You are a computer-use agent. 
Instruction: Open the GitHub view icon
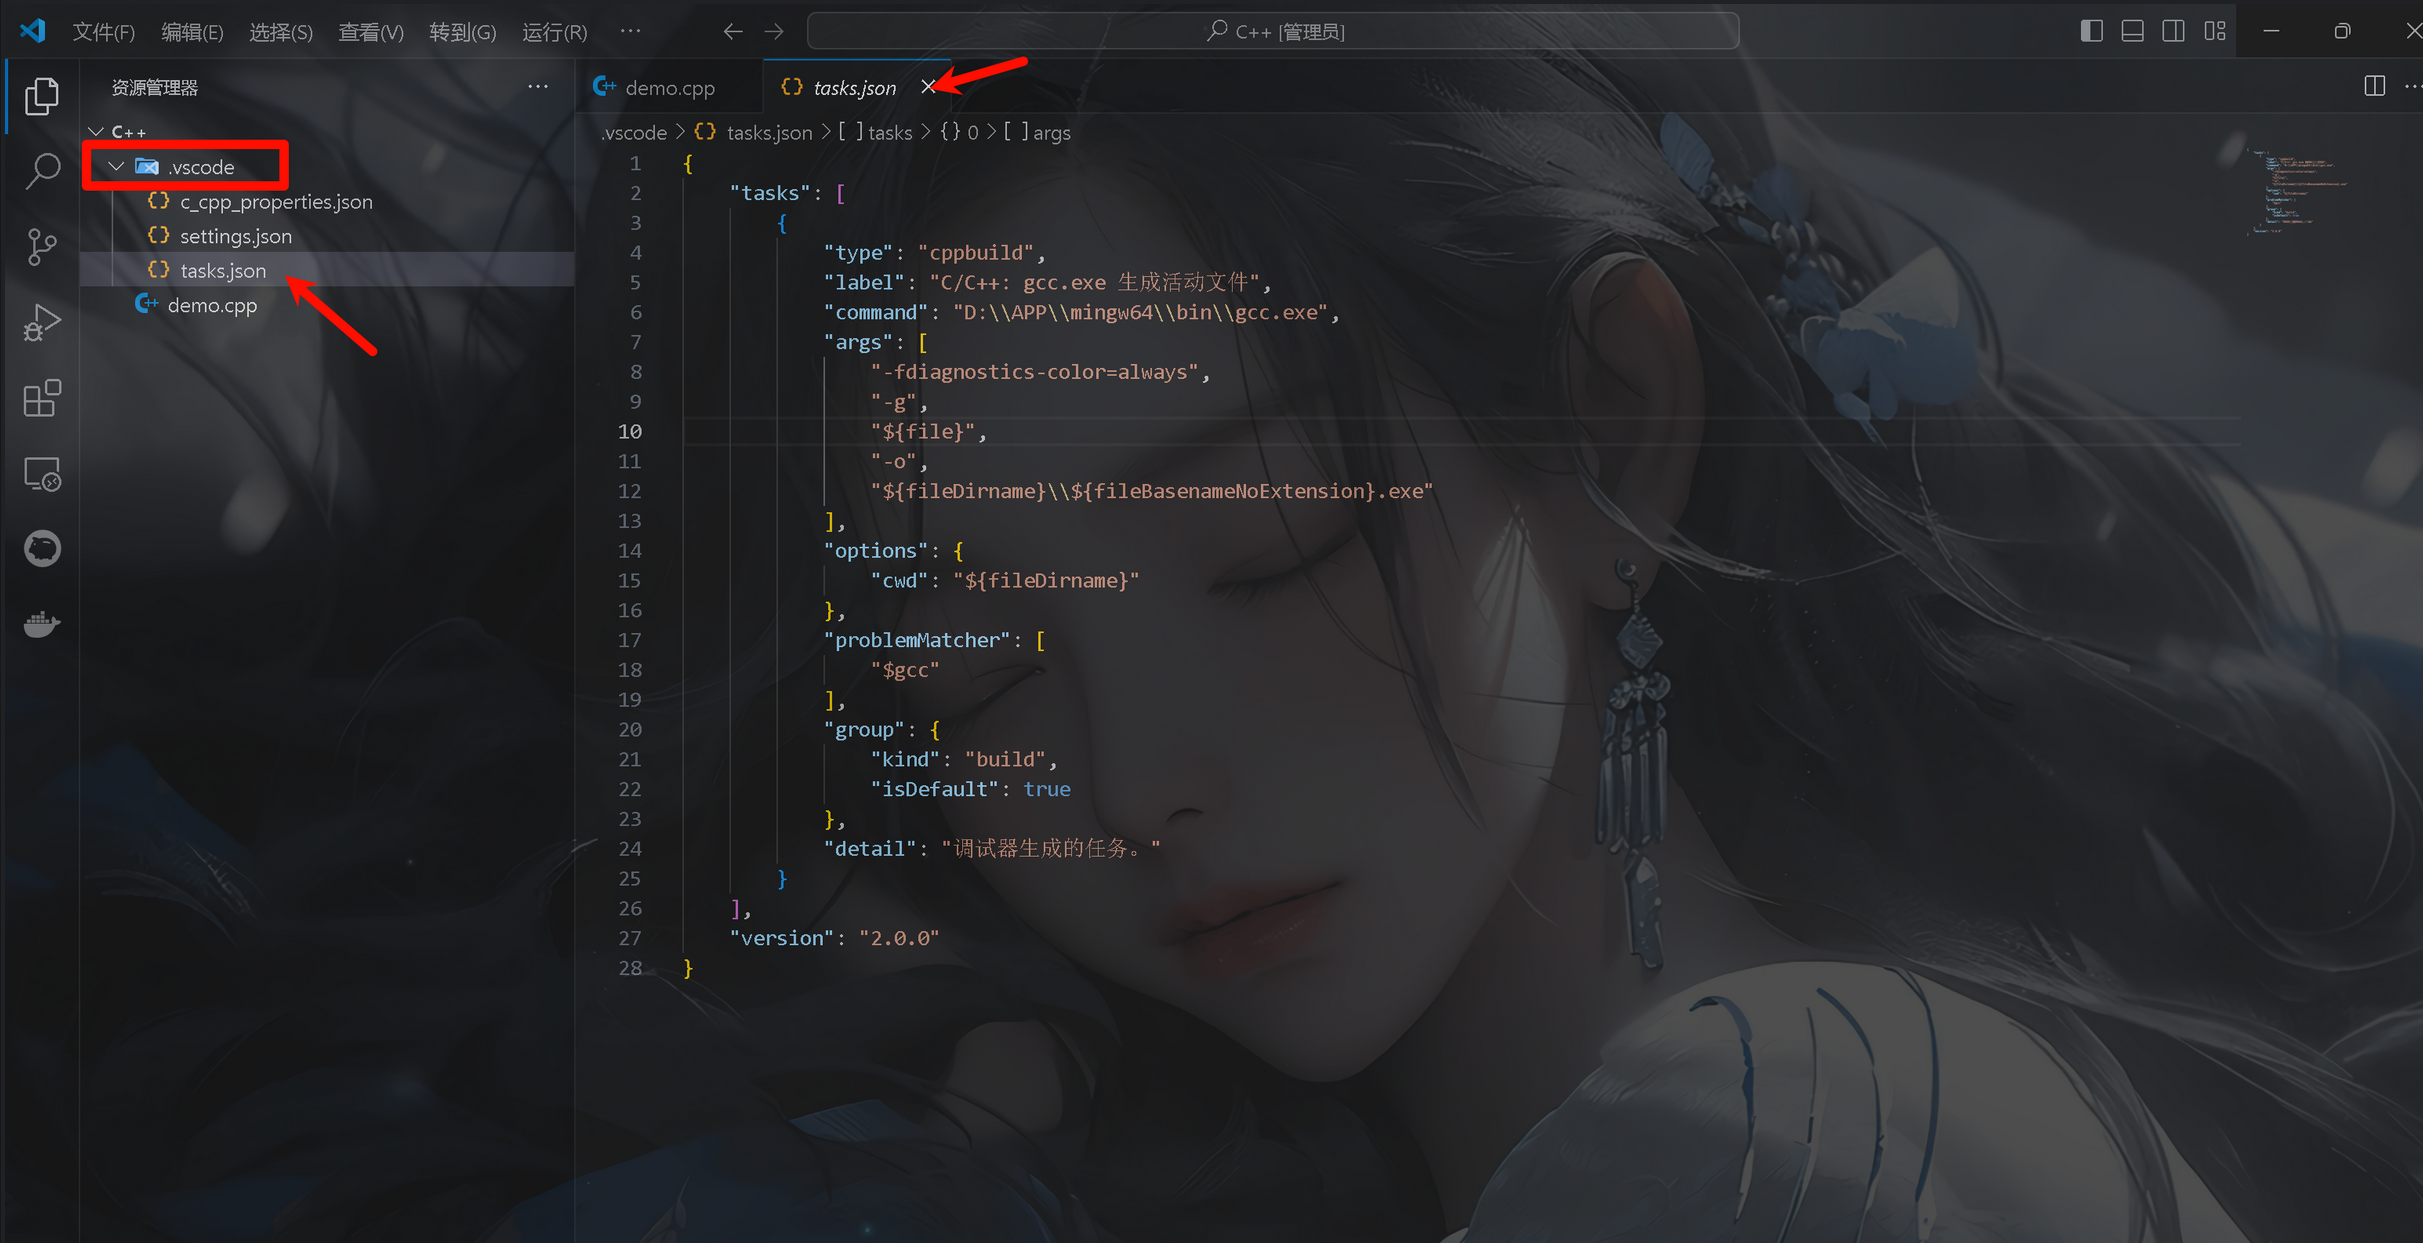point(42,549)
